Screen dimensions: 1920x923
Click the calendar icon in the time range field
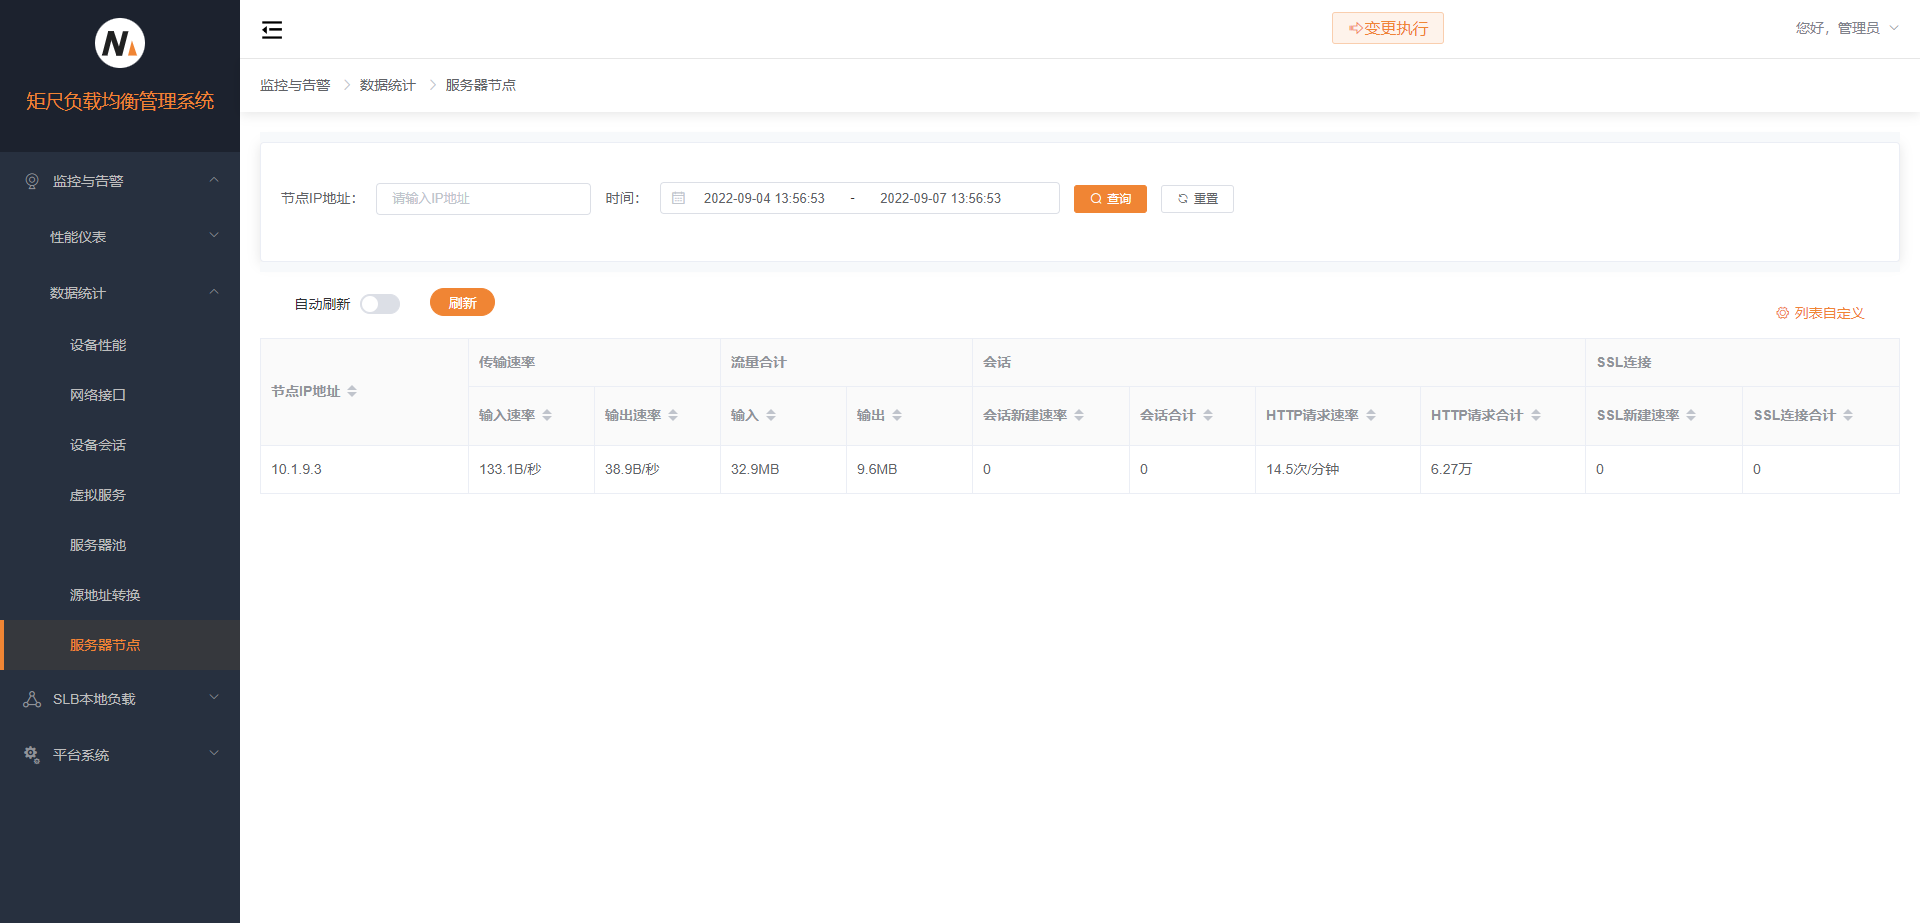(678, 198)
